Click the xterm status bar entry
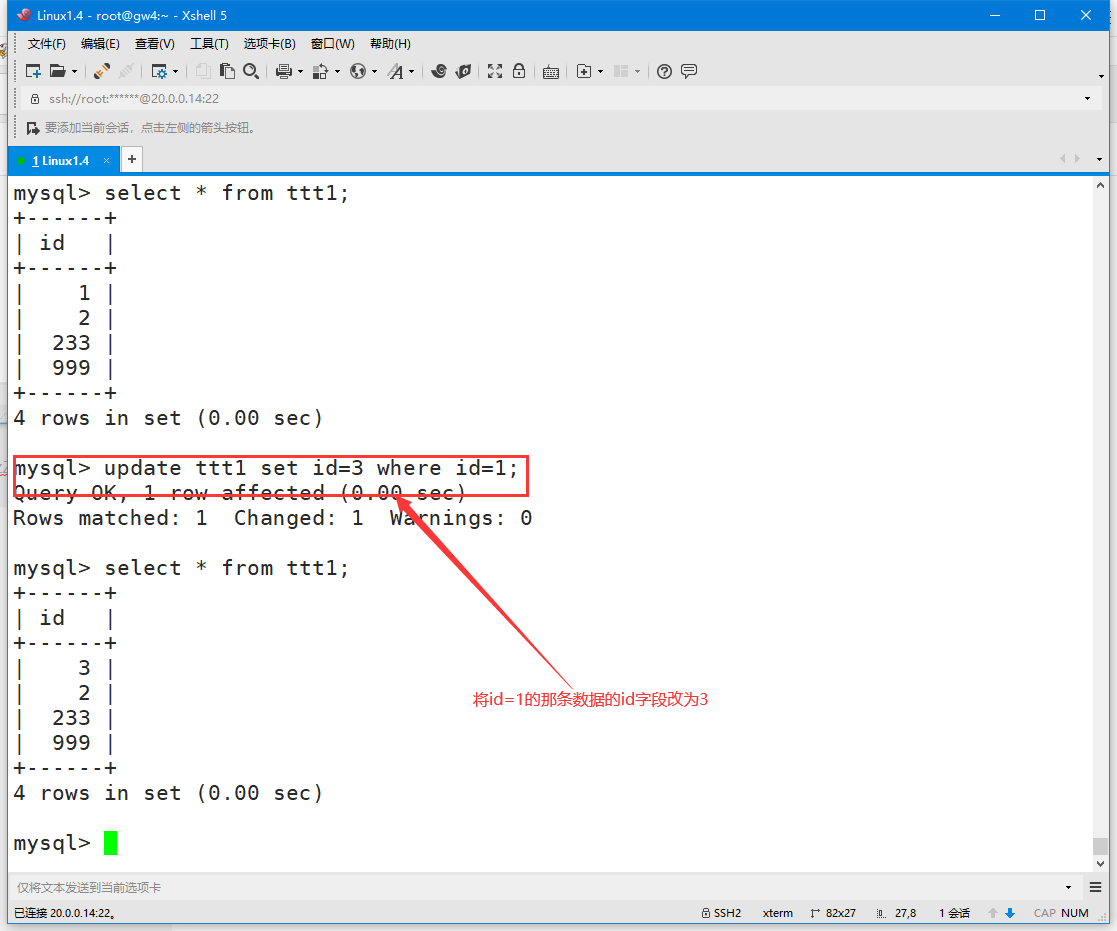The width and height of the screenshot is (1117, 931). (777, 913)
